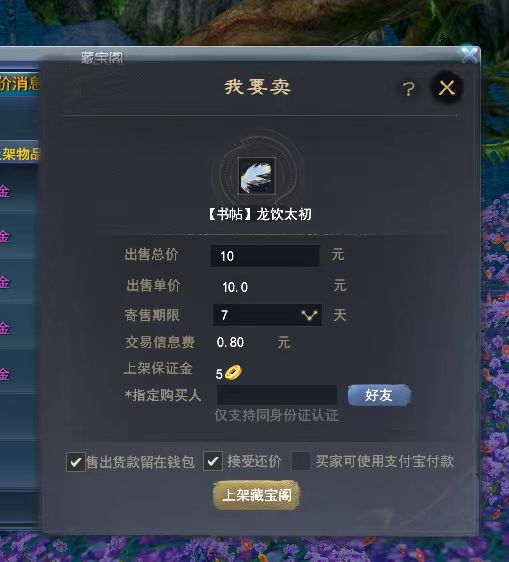Open the 寄售期限 days dropdown
Viewport: 509px width, 562px height.
pyautogui.click(x=267, y=315)
